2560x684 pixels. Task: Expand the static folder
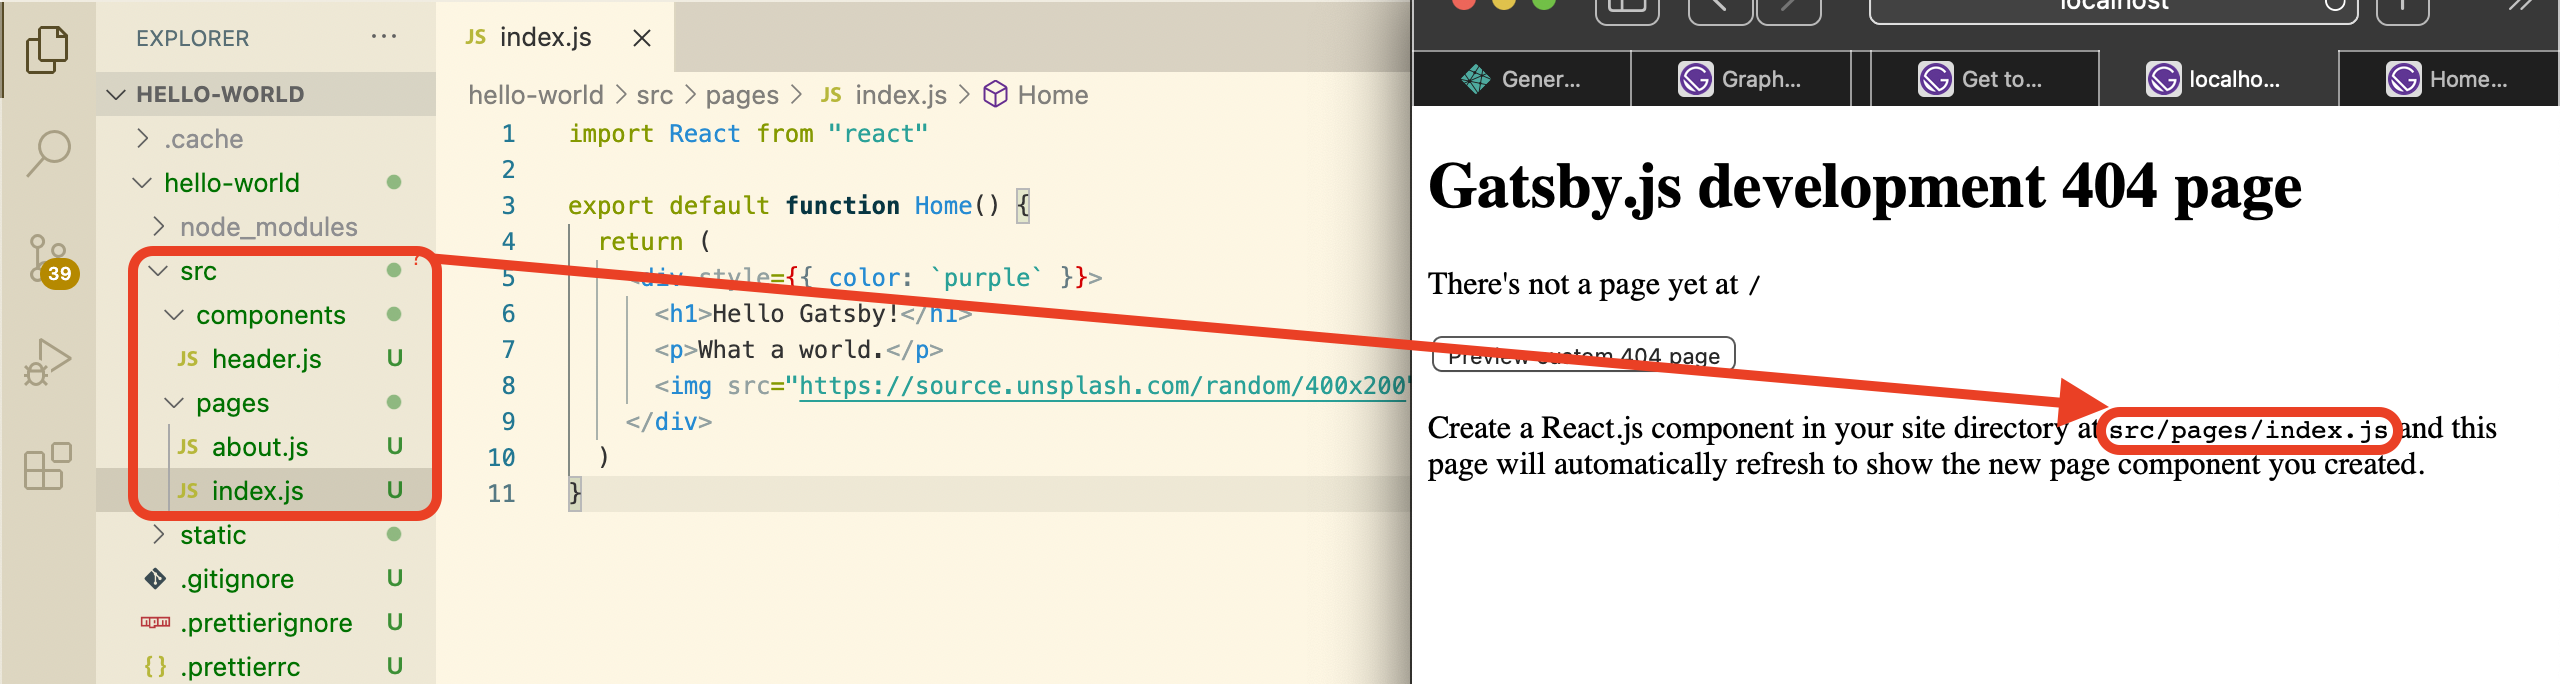[266, 535]
